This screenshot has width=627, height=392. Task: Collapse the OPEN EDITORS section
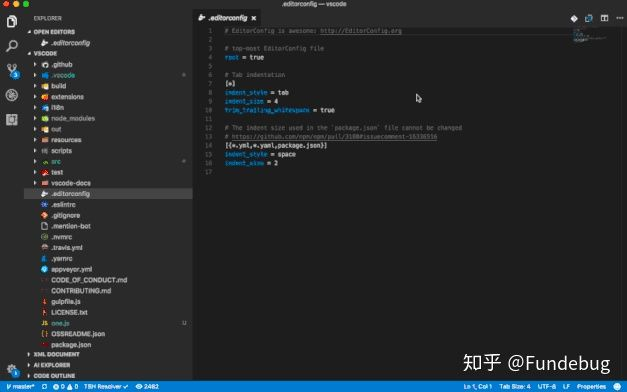[54, 32]
